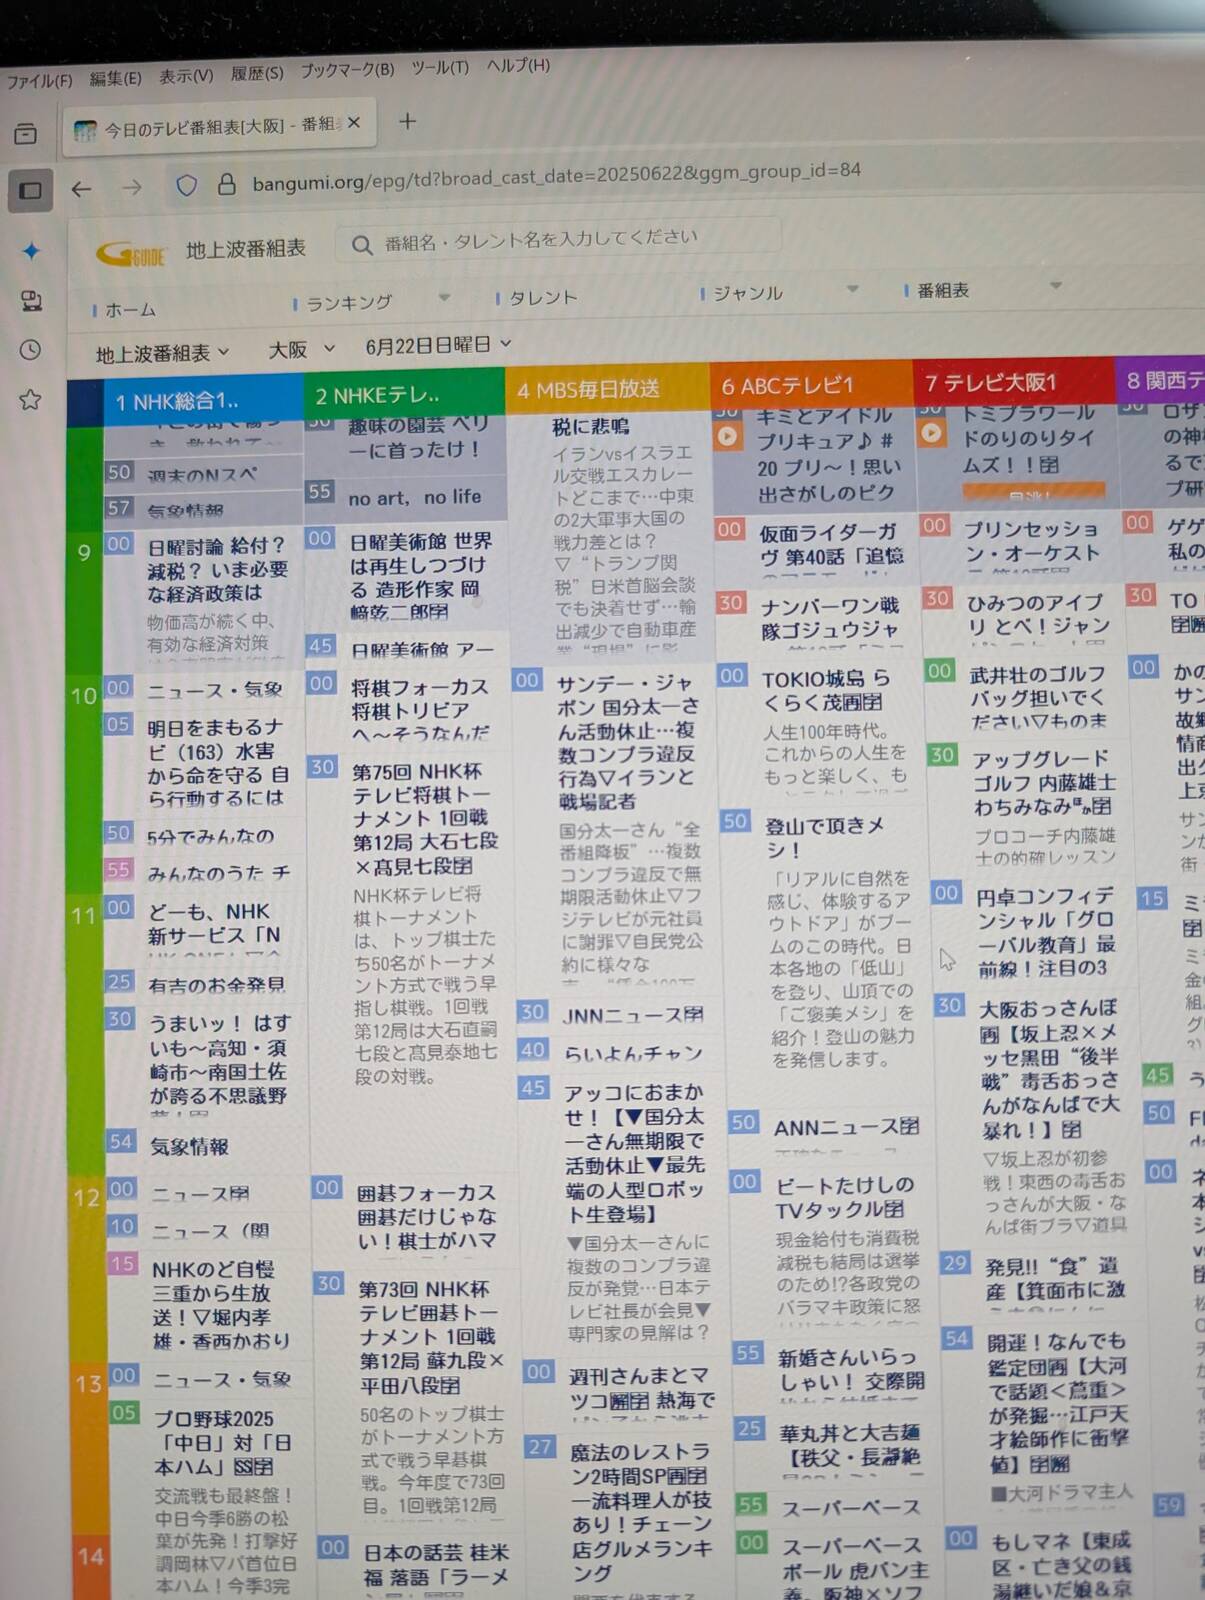Viewport: 1205px width, 1600px height.
Task: Toggle the browser sidebar panel icon
Action: point(30,190)
